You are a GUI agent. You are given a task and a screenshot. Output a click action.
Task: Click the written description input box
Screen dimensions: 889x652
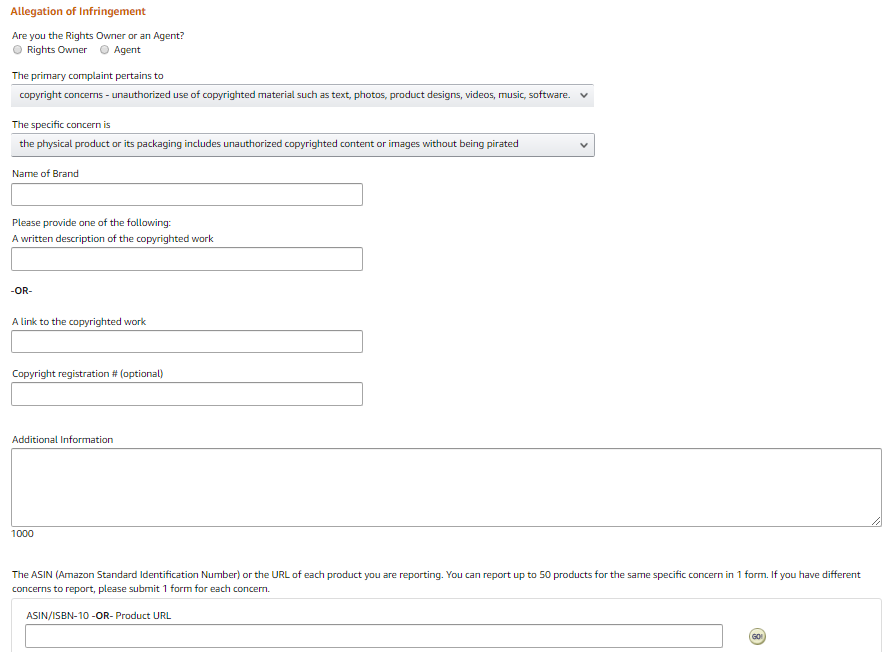click(187, 259)
